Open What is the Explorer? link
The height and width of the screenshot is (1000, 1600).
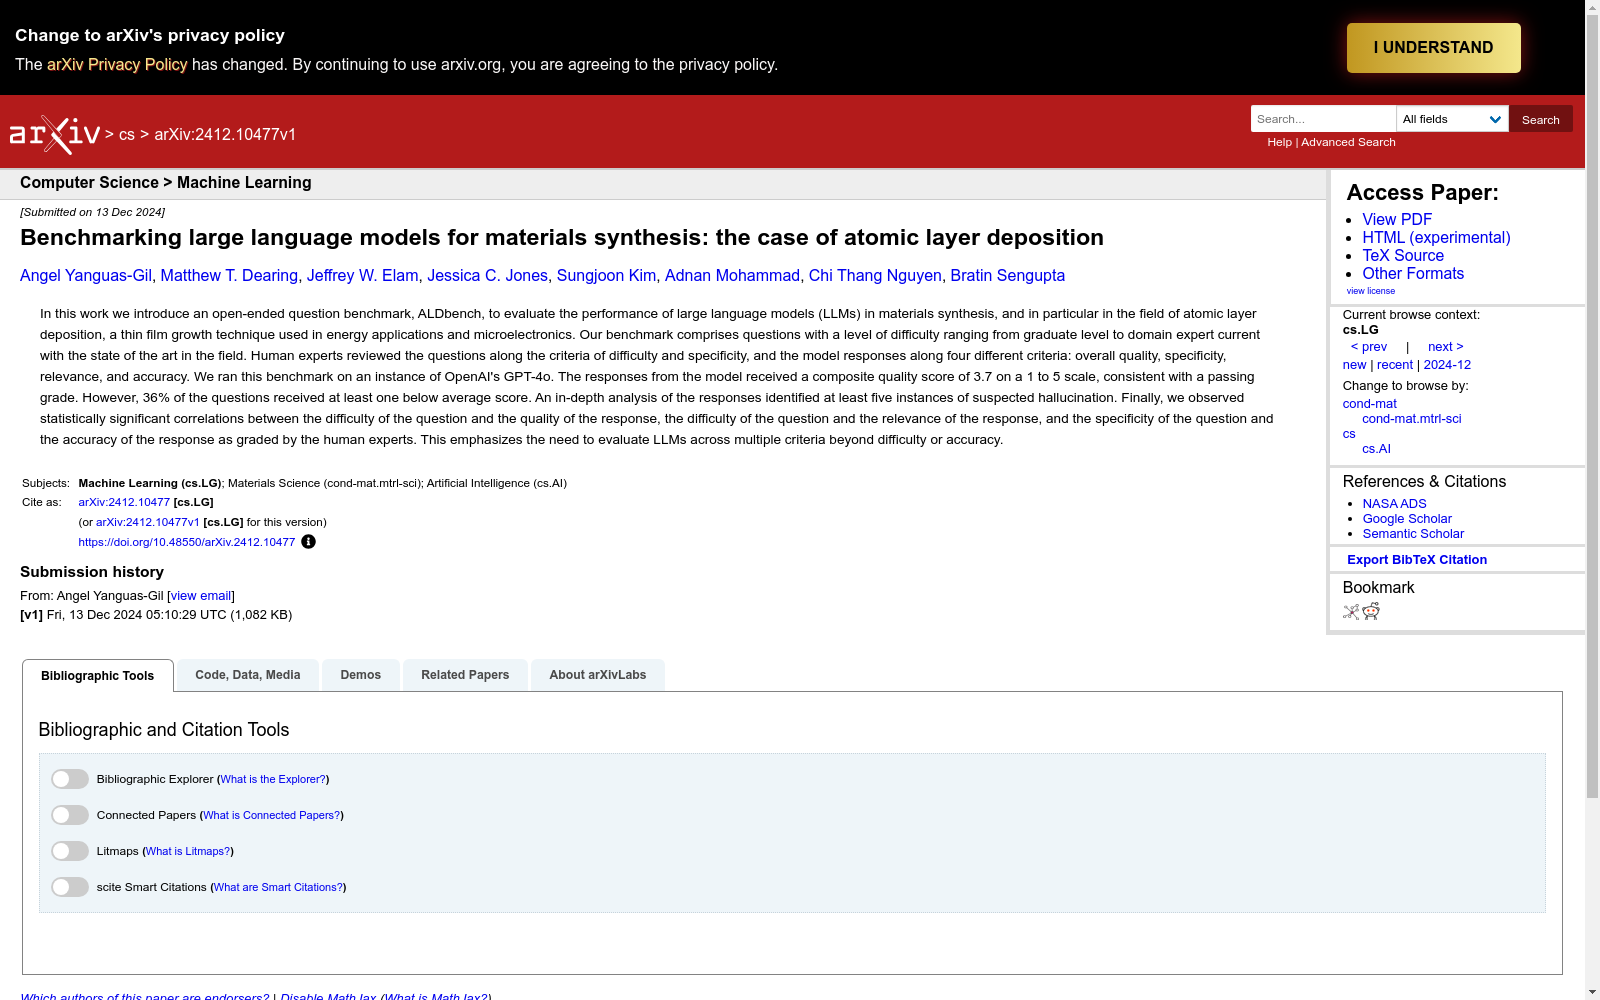tap(273, 780)
